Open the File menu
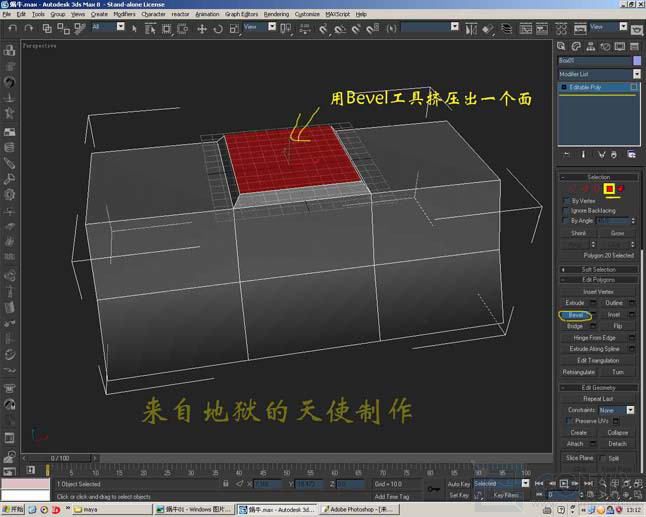This screenshot has width=646, height=517. coord(7,14)
